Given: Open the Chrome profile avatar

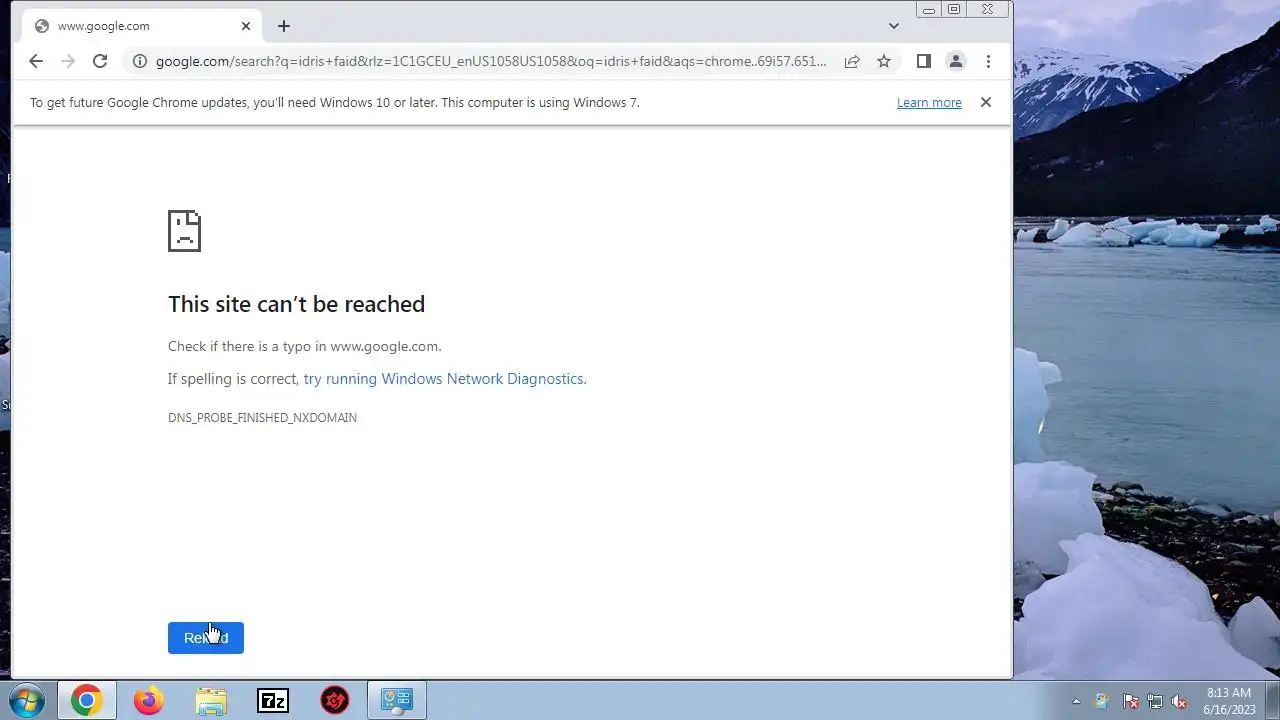Looking at the screenshot, I should pos(956,61).
